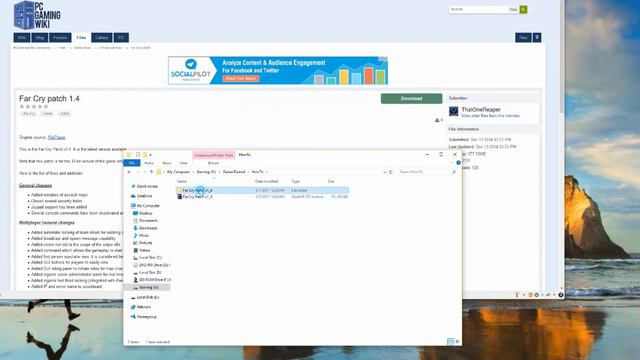This screenshot has height=360, width=640.
Task: Click the website search field
Action: pos(478,9)
